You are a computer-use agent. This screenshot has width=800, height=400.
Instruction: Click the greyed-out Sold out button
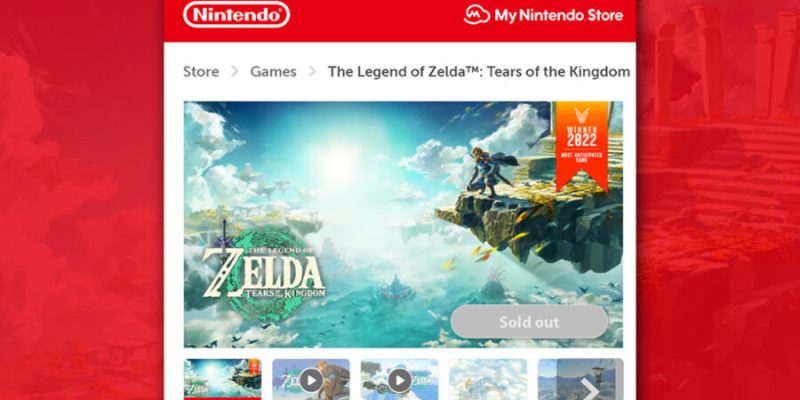pyautogui.click(x=529, y=322)
